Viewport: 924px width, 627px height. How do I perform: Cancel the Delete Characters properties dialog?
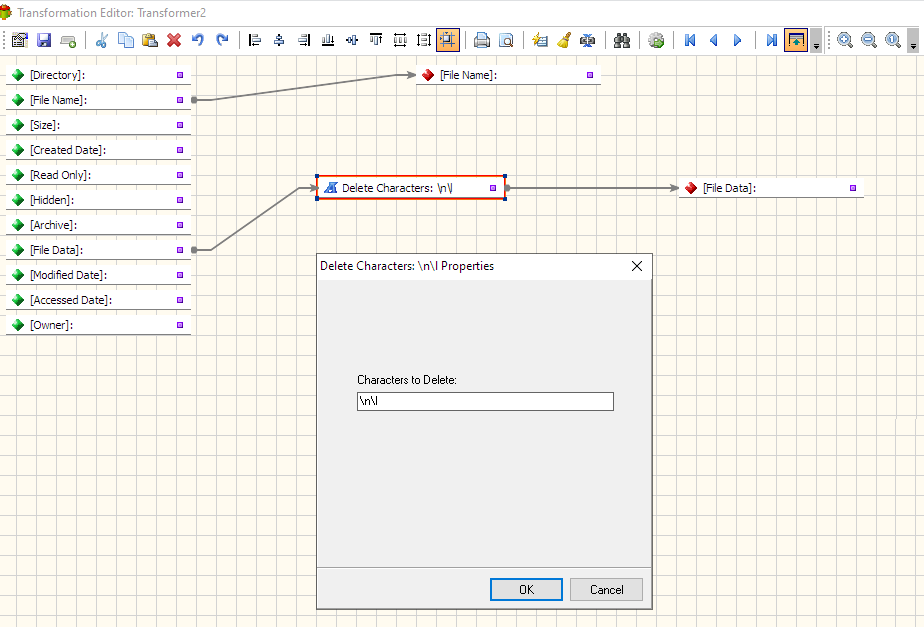coord(606,589)
